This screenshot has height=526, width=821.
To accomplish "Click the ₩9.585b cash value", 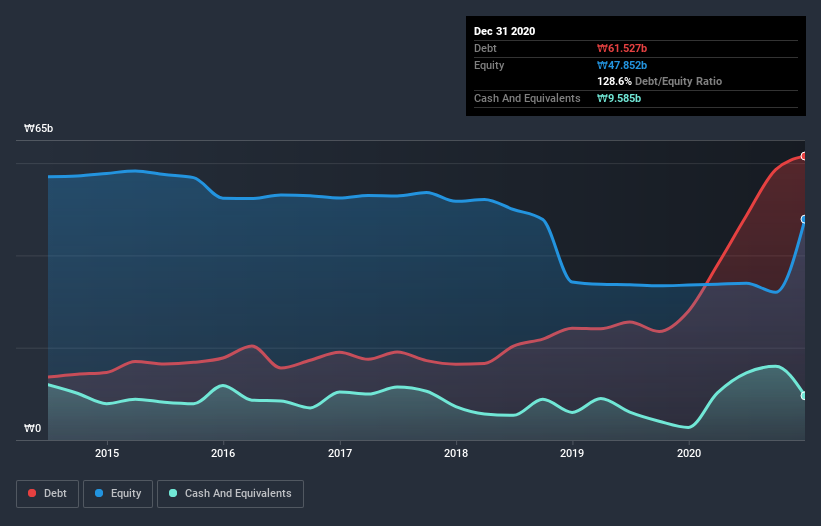I will pyautogui.click(x=619, y=98).
